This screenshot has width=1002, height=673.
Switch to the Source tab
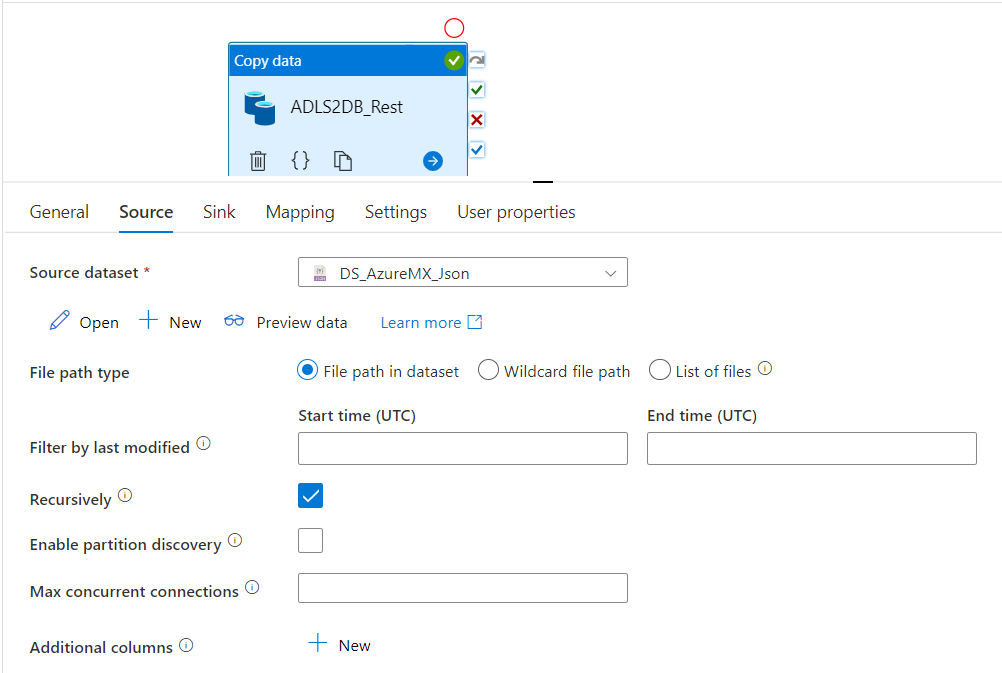click(146, 212)
